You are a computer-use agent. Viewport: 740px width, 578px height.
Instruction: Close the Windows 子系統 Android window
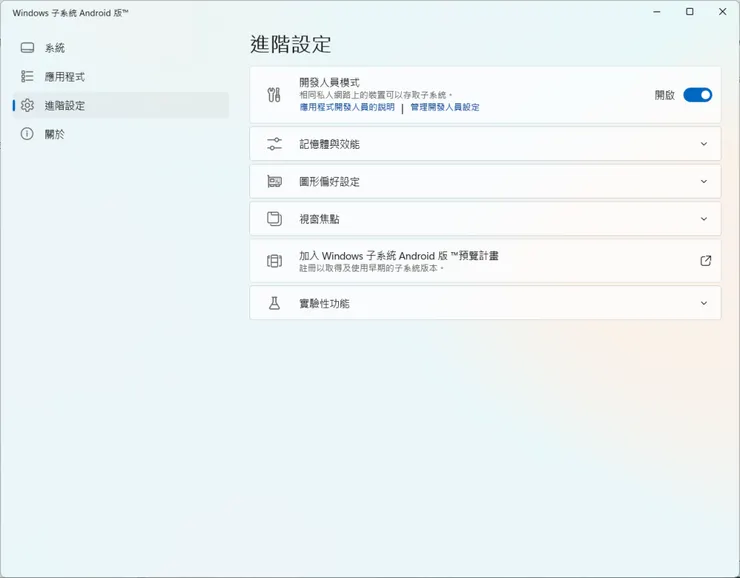pos(723,12)
